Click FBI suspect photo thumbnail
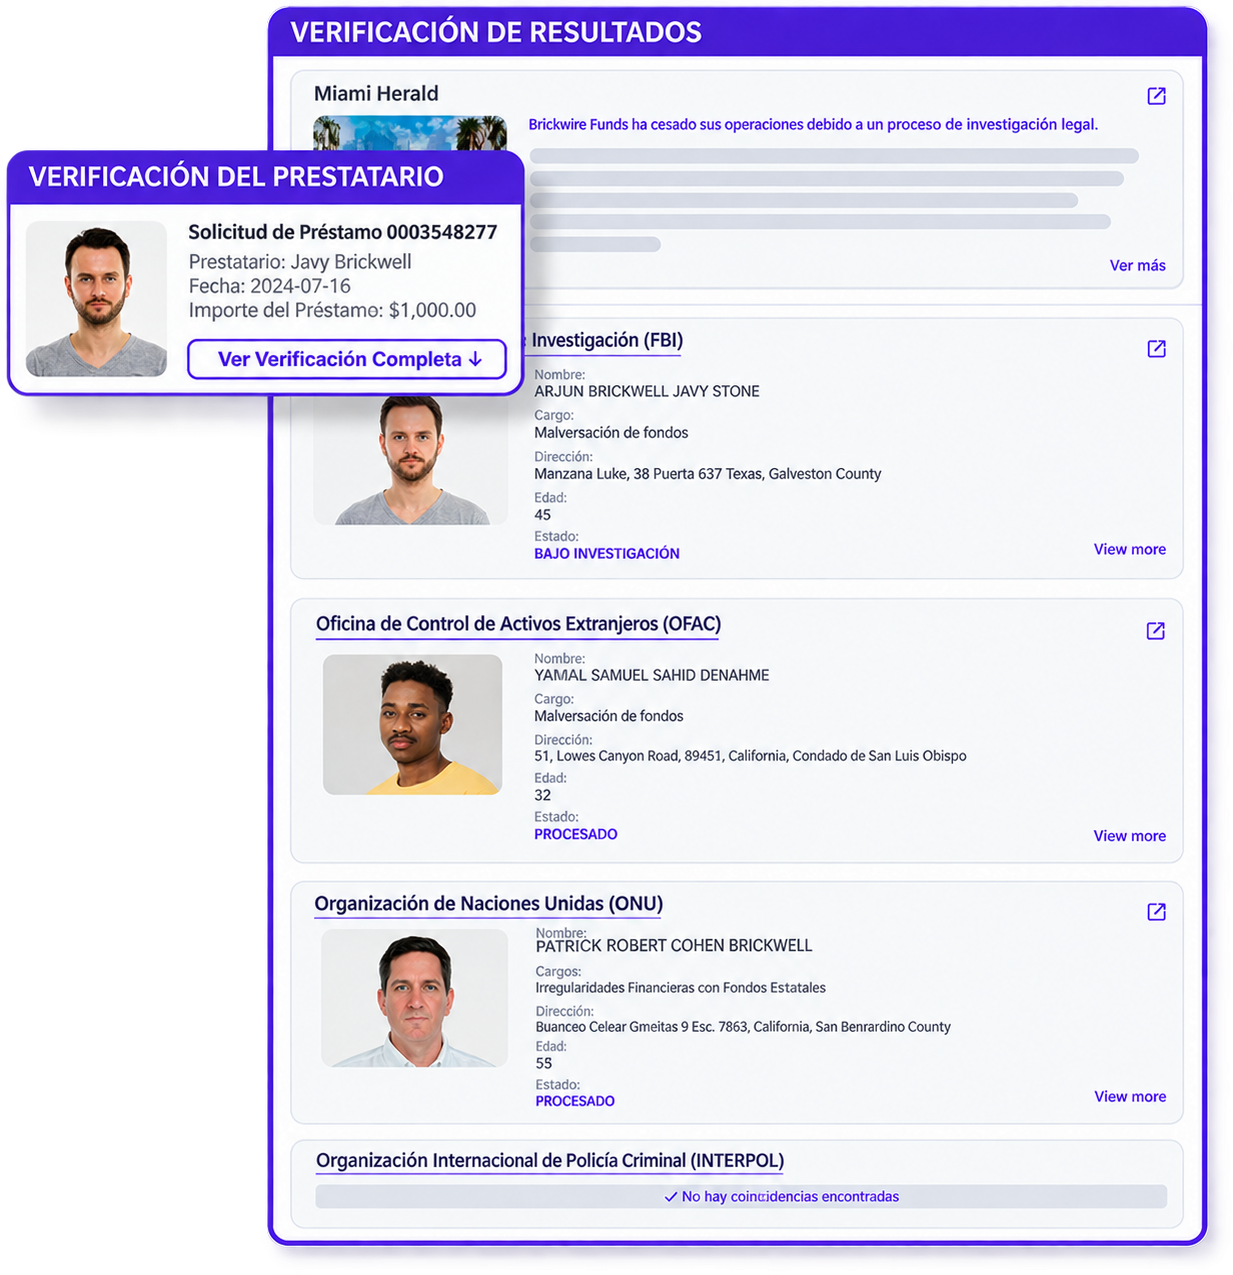Screen dimensions: 1233x1275 411,460
